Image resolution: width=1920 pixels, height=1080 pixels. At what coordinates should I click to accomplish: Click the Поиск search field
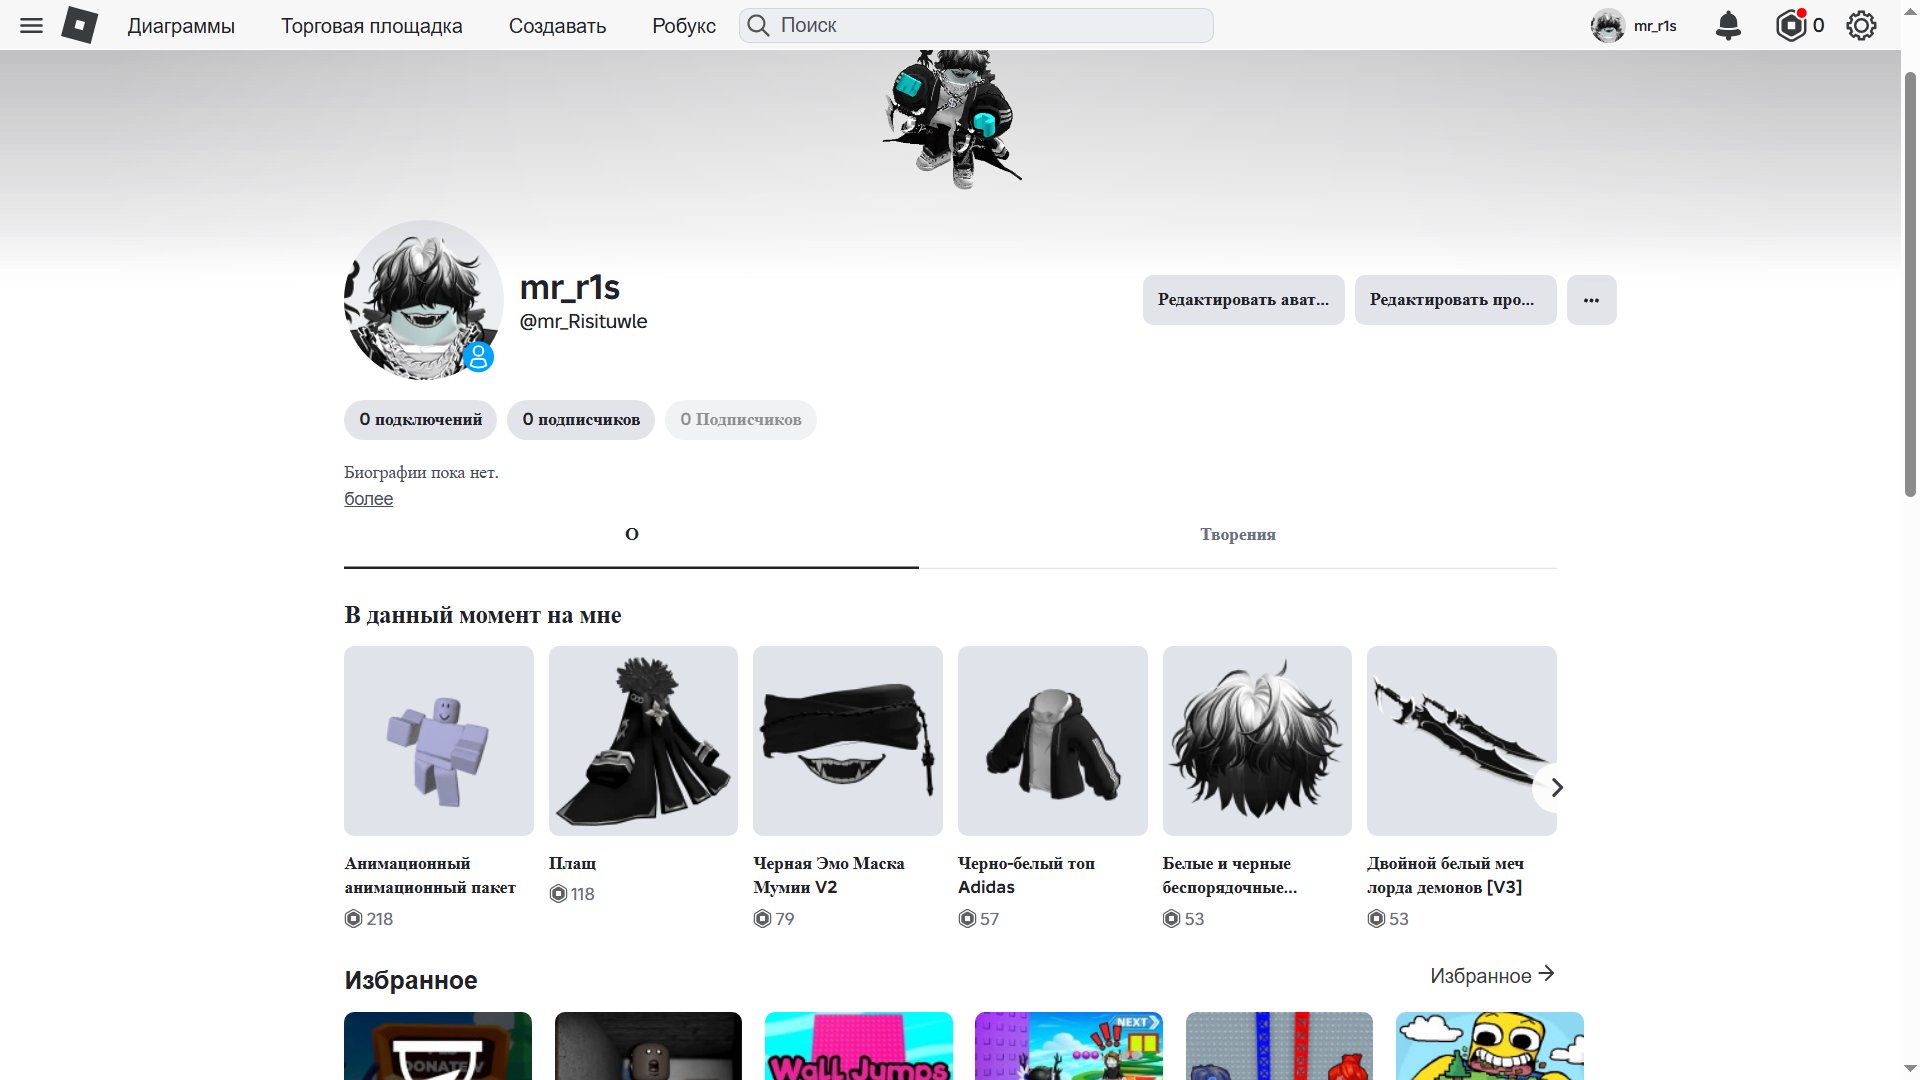976,25
